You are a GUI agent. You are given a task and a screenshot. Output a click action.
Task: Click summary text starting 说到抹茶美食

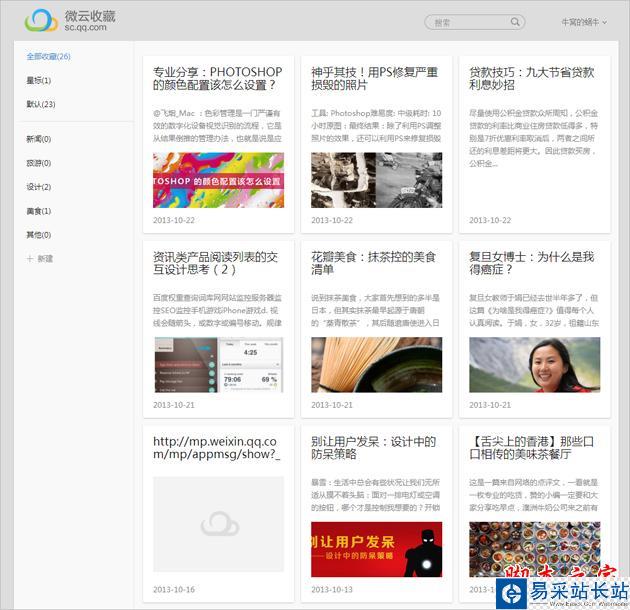[375, 310]
